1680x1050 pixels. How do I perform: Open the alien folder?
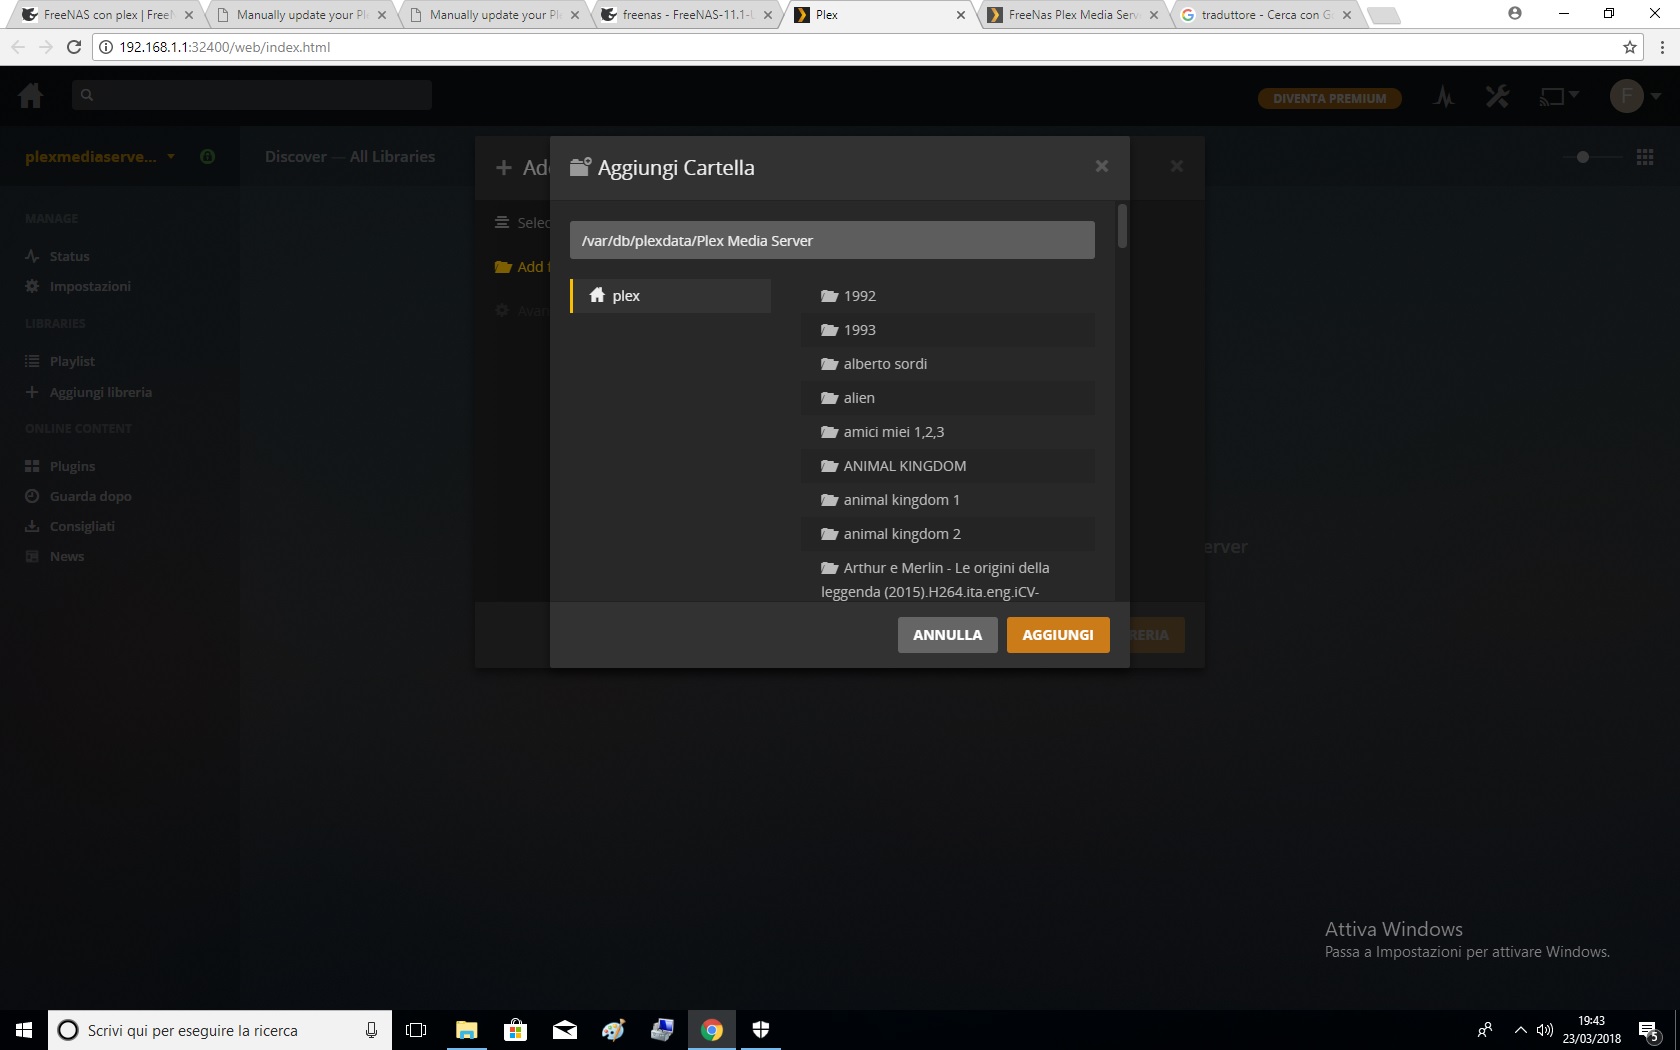(x=947, y=398)
